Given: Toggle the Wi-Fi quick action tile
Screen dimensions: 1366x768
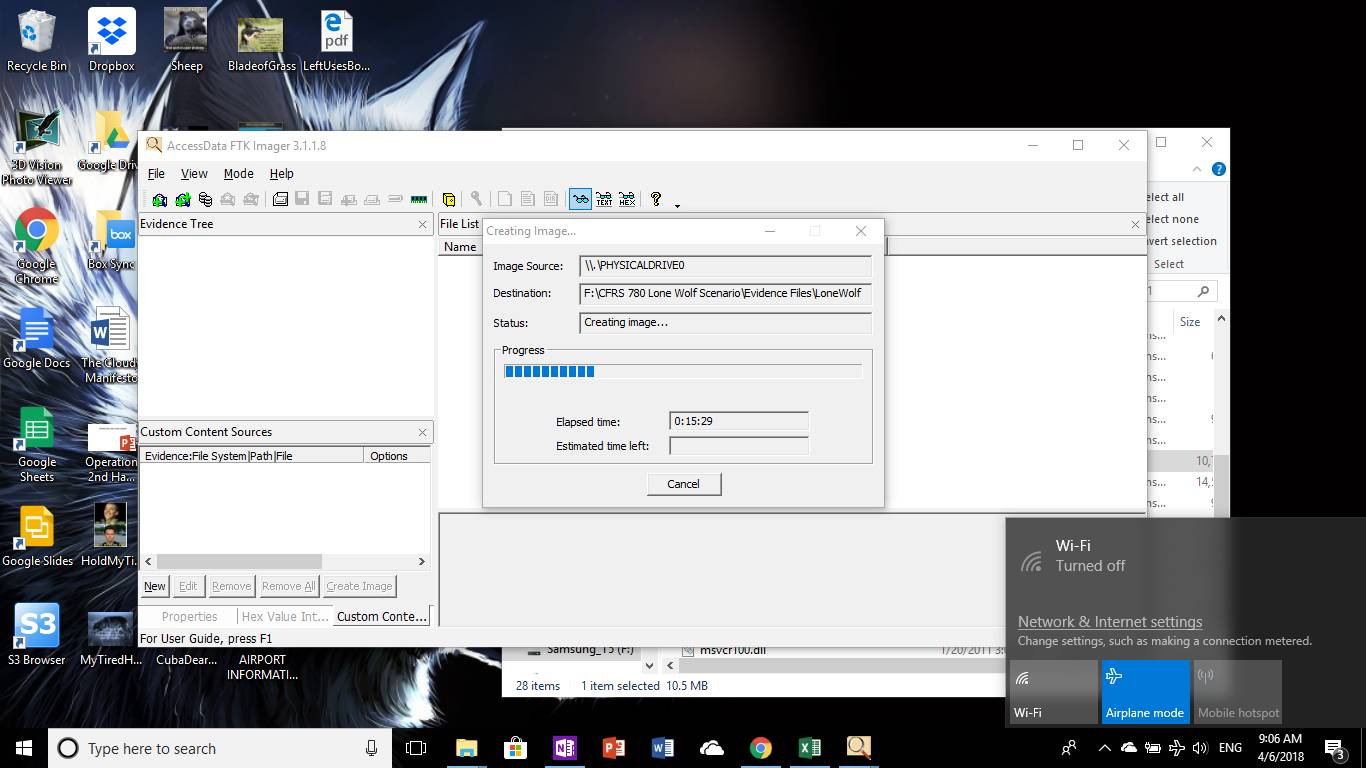Looking at the screenshot, I should (x=1053, y=691).
